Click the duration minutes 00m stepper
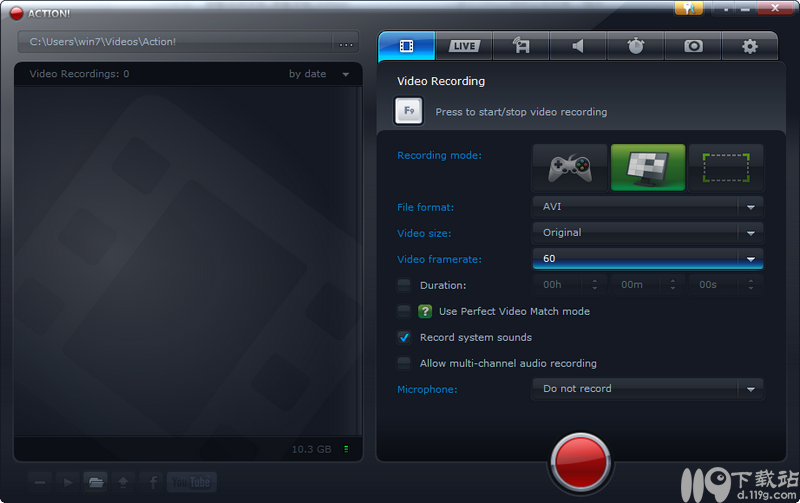The width and height of the screenshot is (800, 503). (672, 285)
